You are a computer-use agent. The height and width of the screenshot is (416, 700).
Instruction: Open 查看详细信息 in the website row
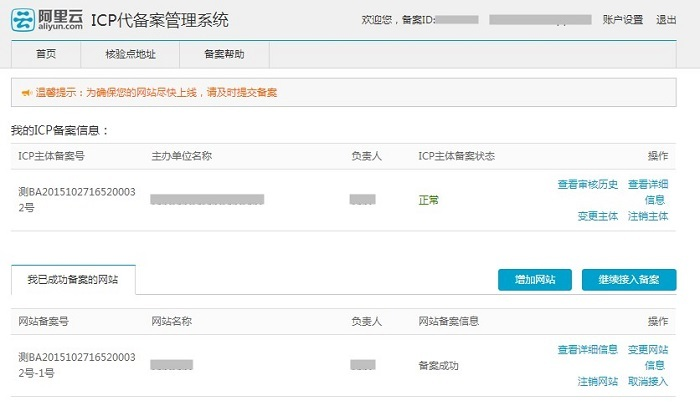[x=588, y=350]
